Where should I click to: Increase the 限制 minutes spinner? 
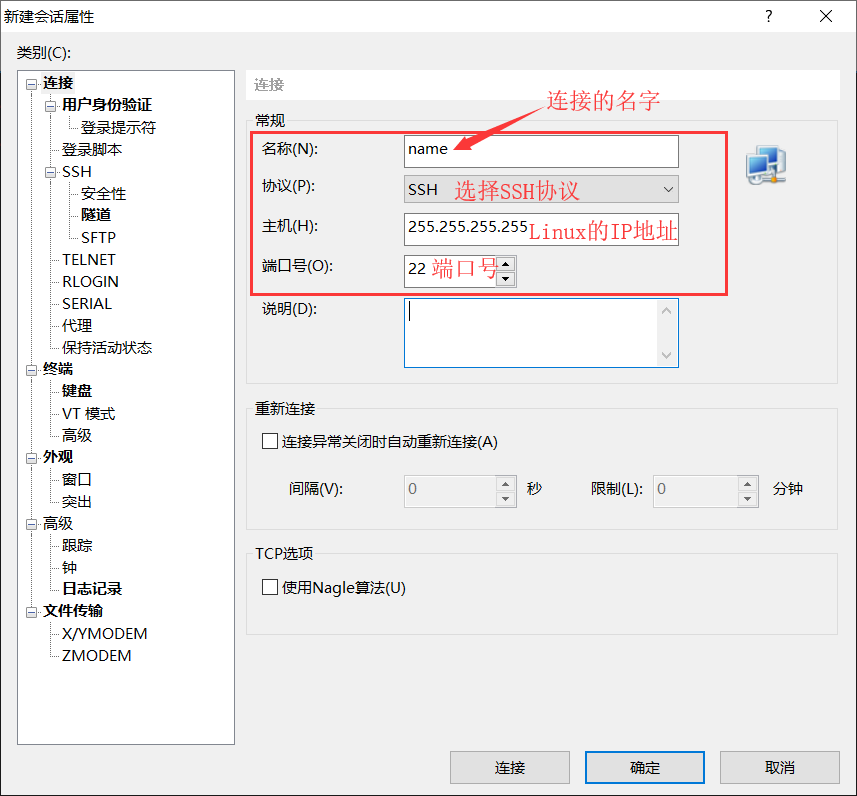click(747, 484)
